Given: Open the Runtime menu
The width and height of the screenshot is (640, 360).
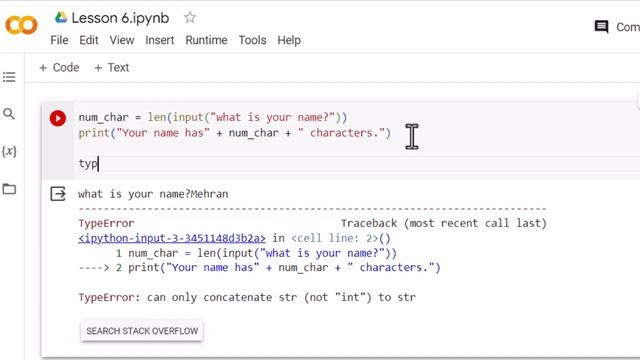Looking at the screenshot, I should (206, 40).
